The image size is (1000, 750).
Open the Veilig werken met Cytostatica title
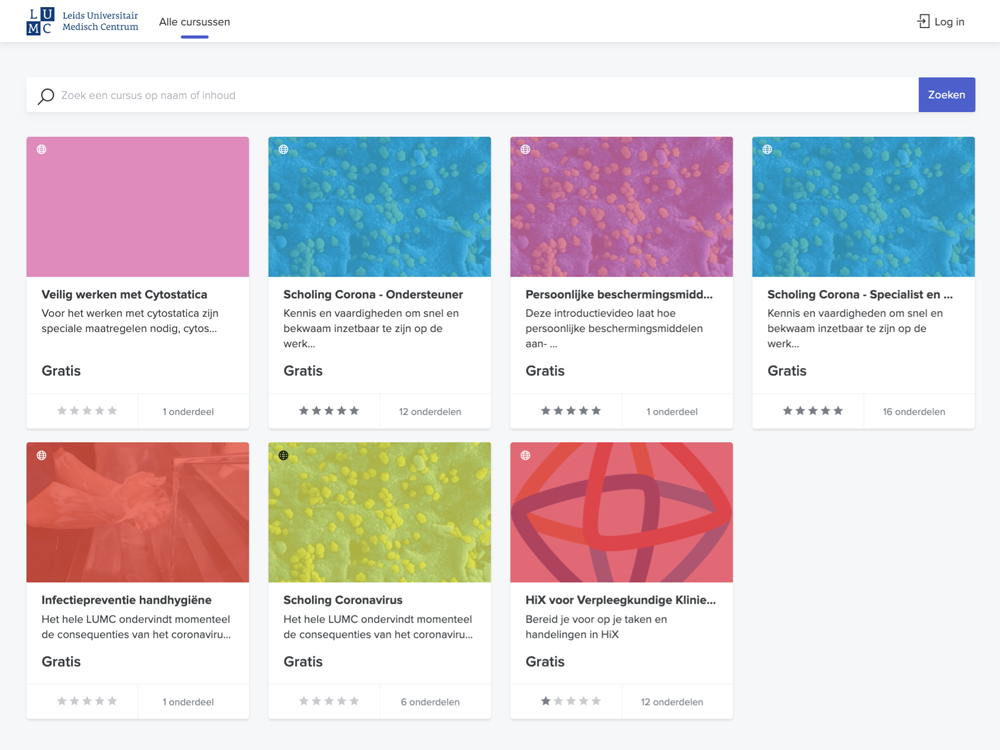(x=124, y=295)
